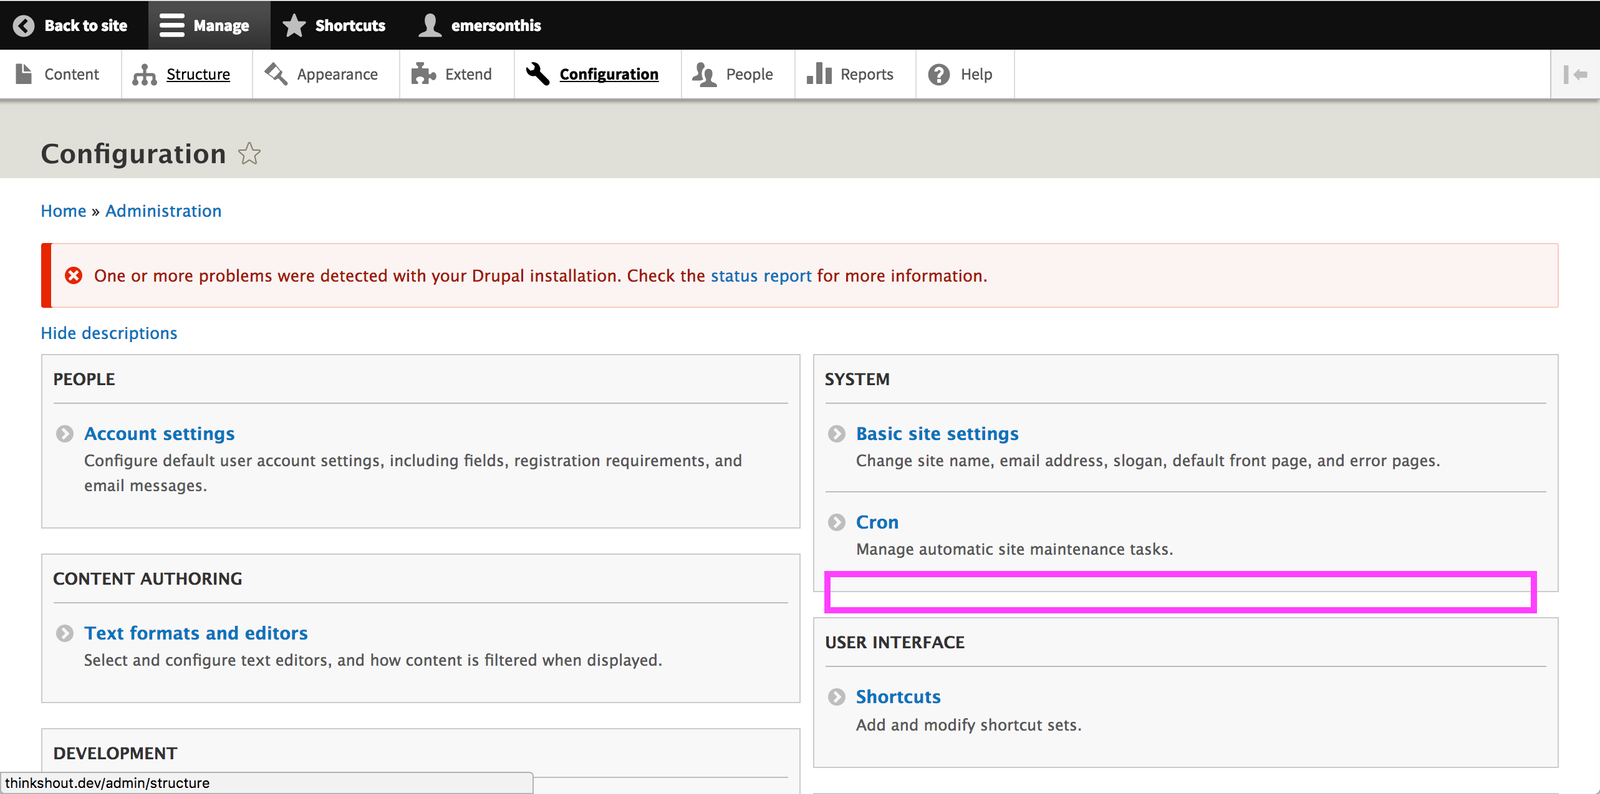The height and width of the screenshot is (794, 1600).
Task: Click the Extend puzzle piece icon
Action: click(424, 74)
